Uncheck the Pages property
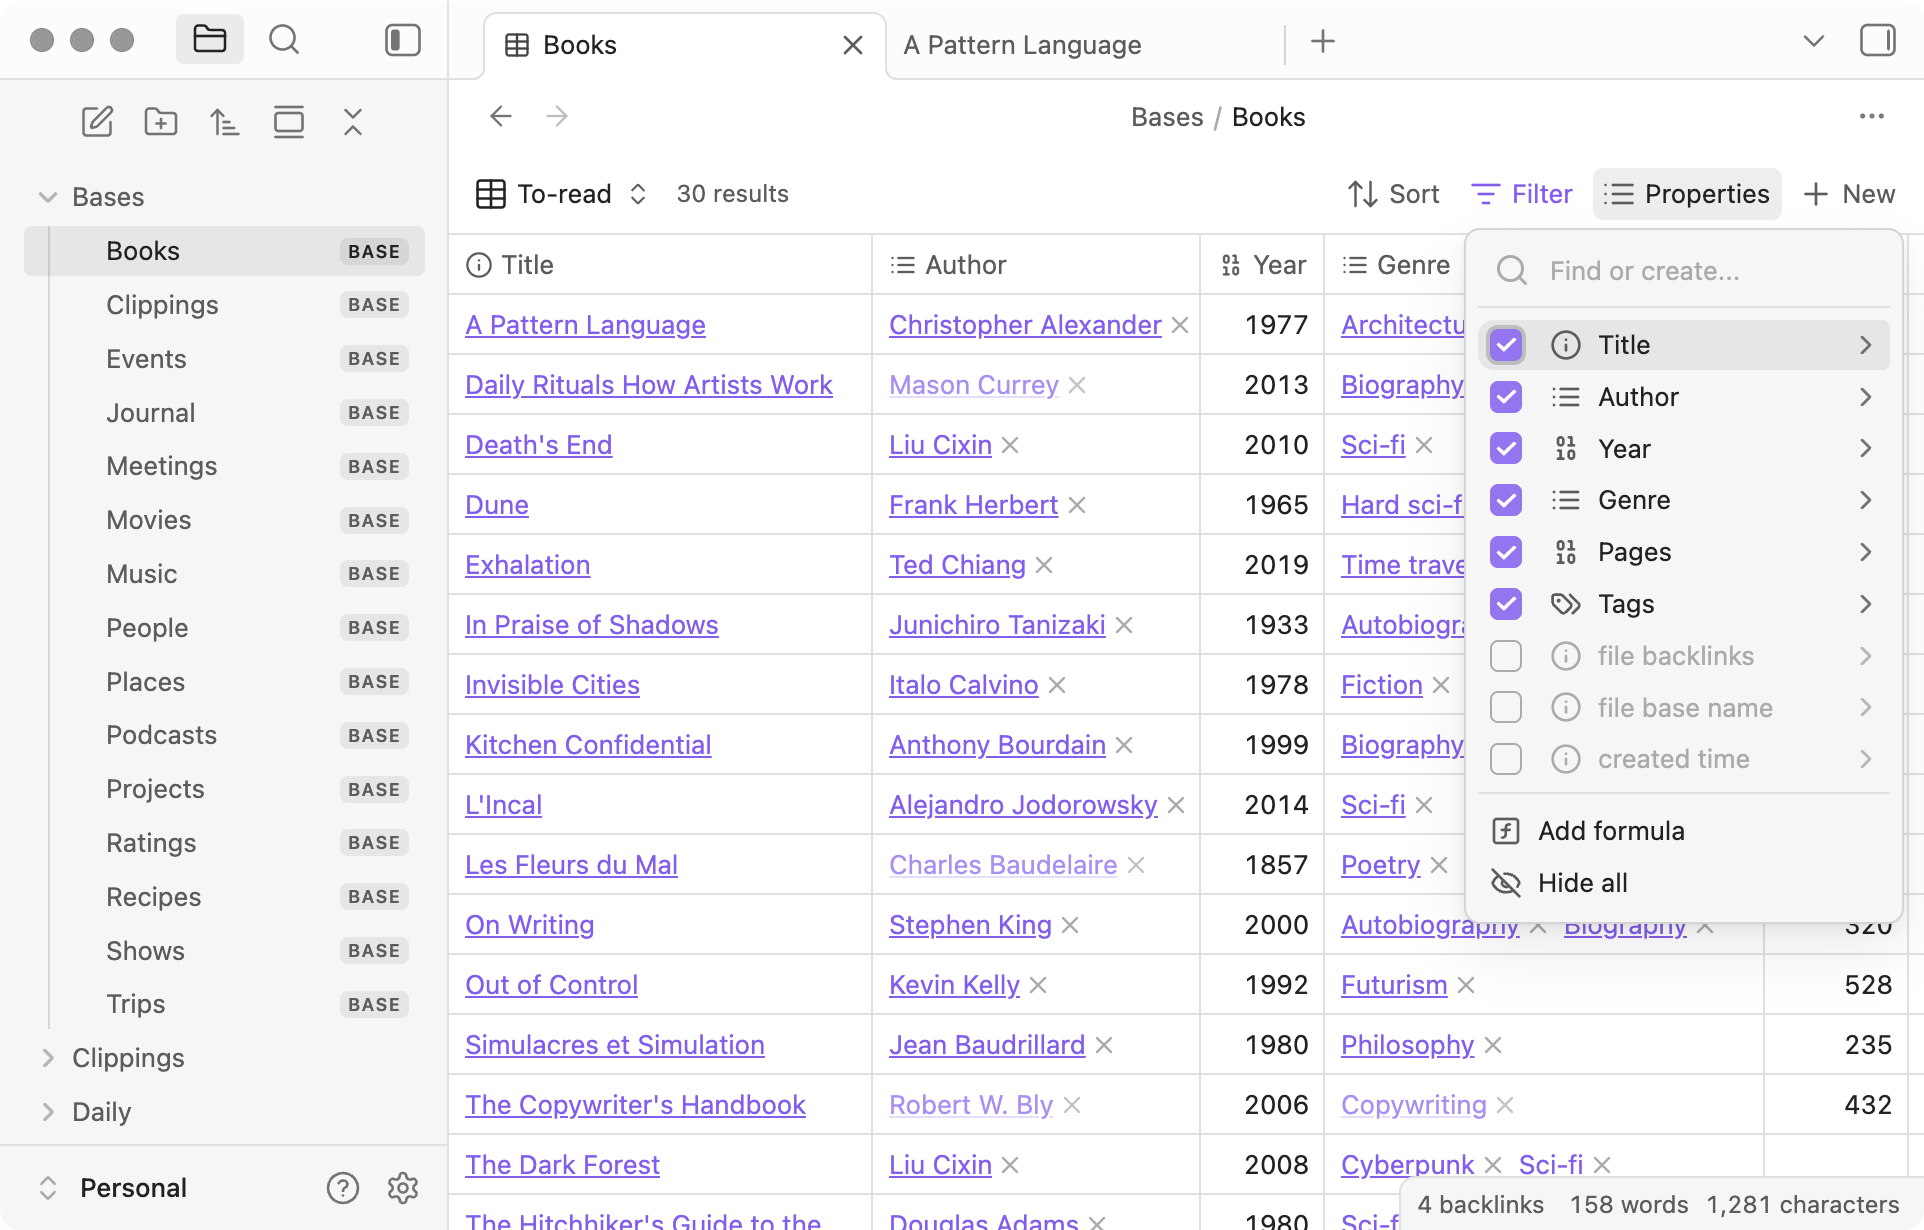 point(1505,552)
